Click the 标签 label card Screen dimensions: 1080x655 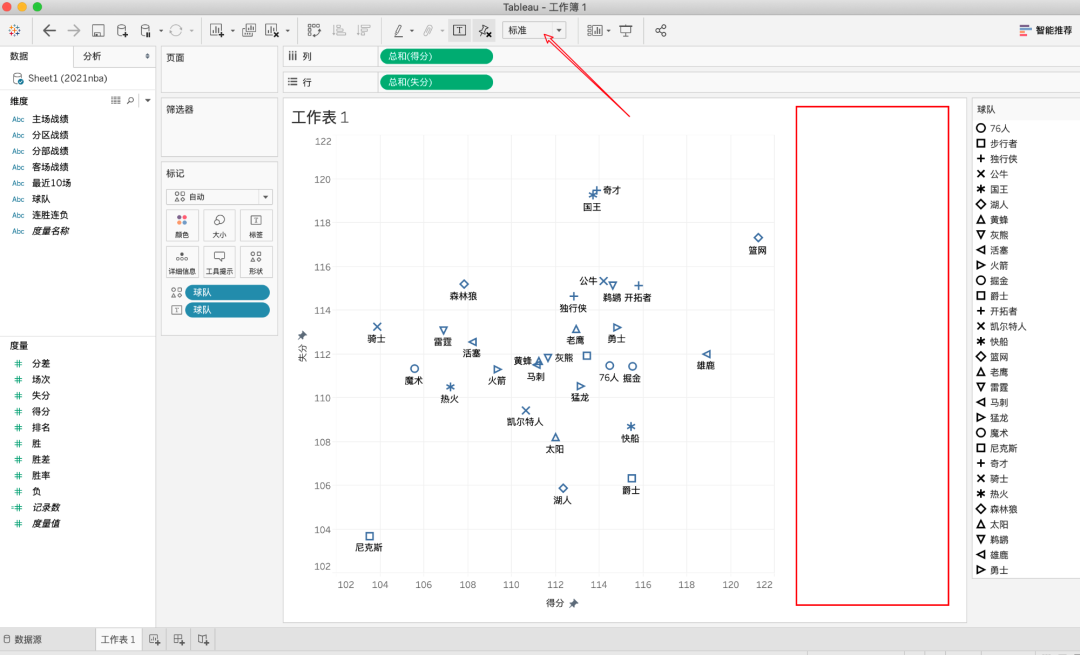coord(256,225)
